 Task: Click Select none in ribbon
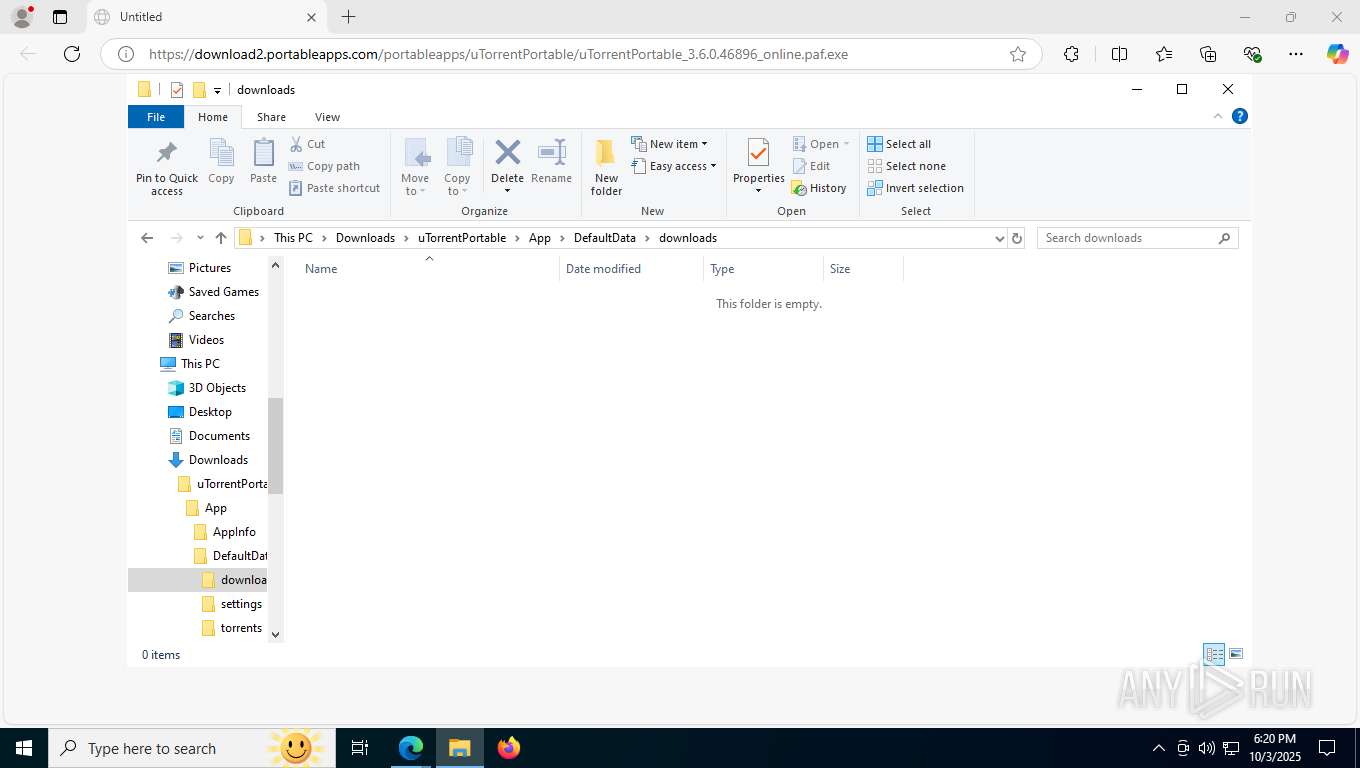point(906,166)
